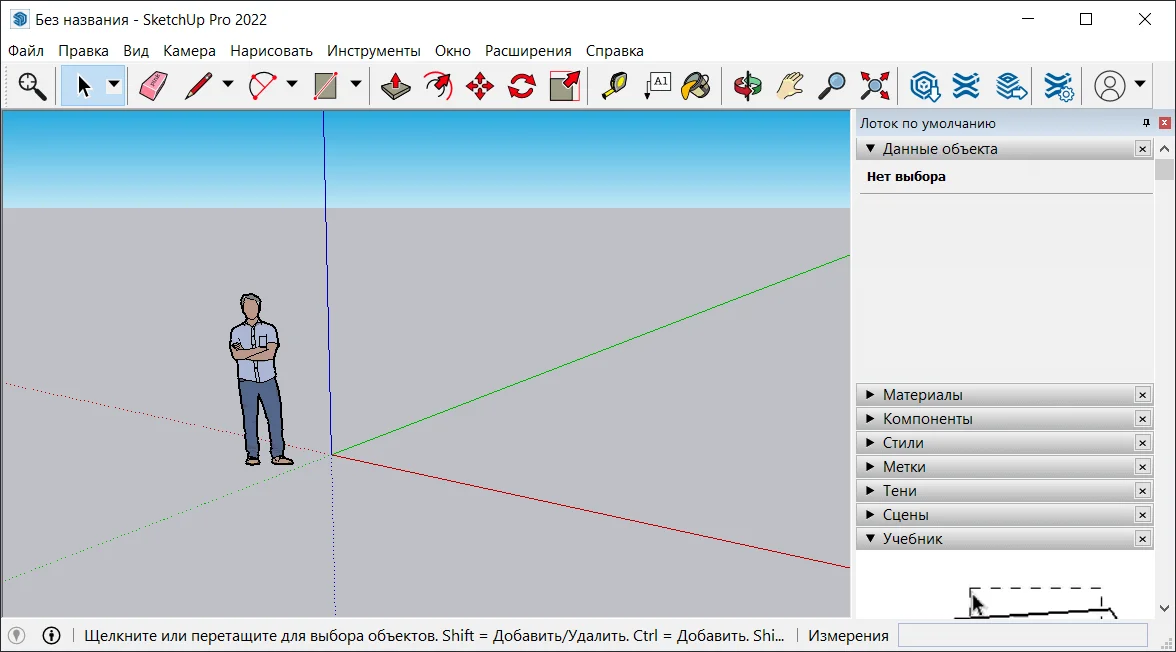Click the Измерения input box
Screen dimensions: 1176x652
1023,635
